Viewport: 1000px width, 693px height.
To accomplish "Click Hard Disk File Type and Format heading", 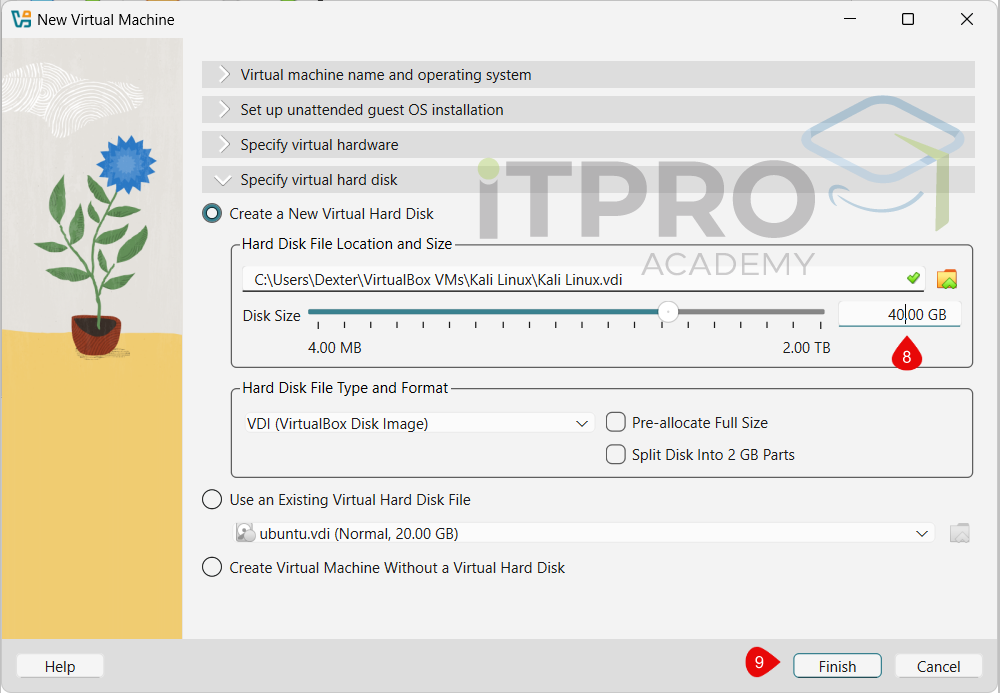I will 345,388.
